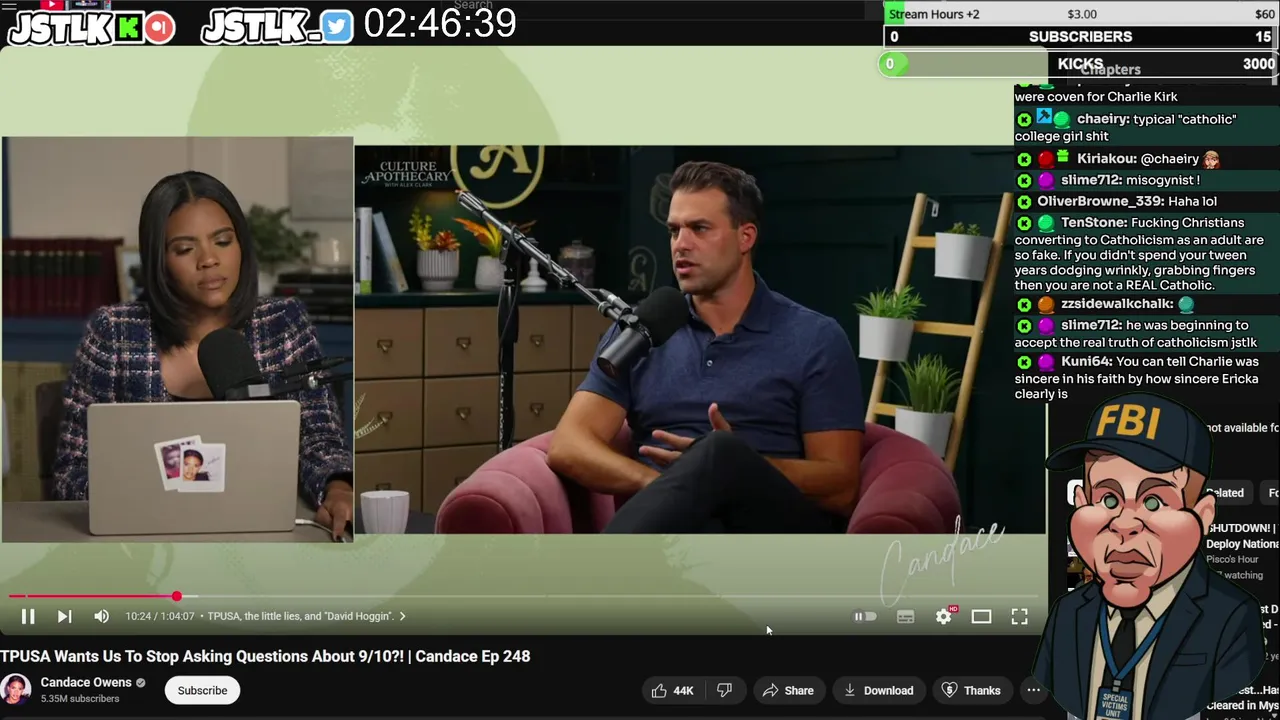Send Thanks to the creator
This screenshot has height=720, width=1280.
pos(971,690)
